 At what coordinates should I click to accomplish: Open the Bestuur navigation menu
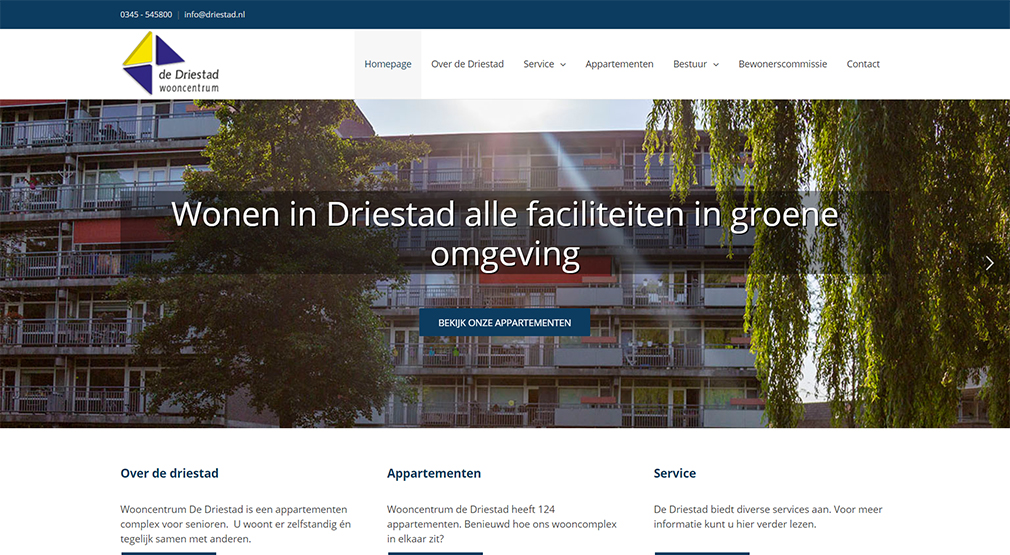690,64
